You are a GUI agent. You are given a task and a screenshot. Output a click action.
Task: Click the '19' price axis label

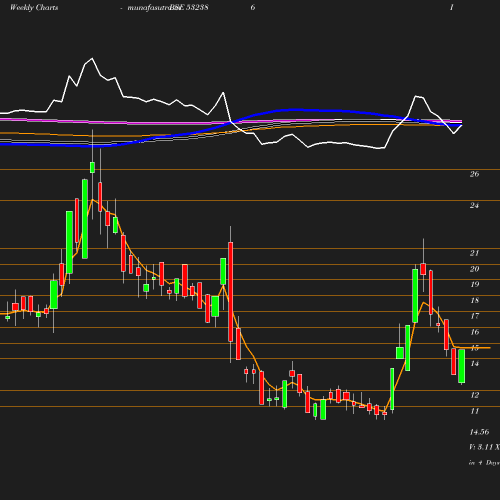coord(474,284)
